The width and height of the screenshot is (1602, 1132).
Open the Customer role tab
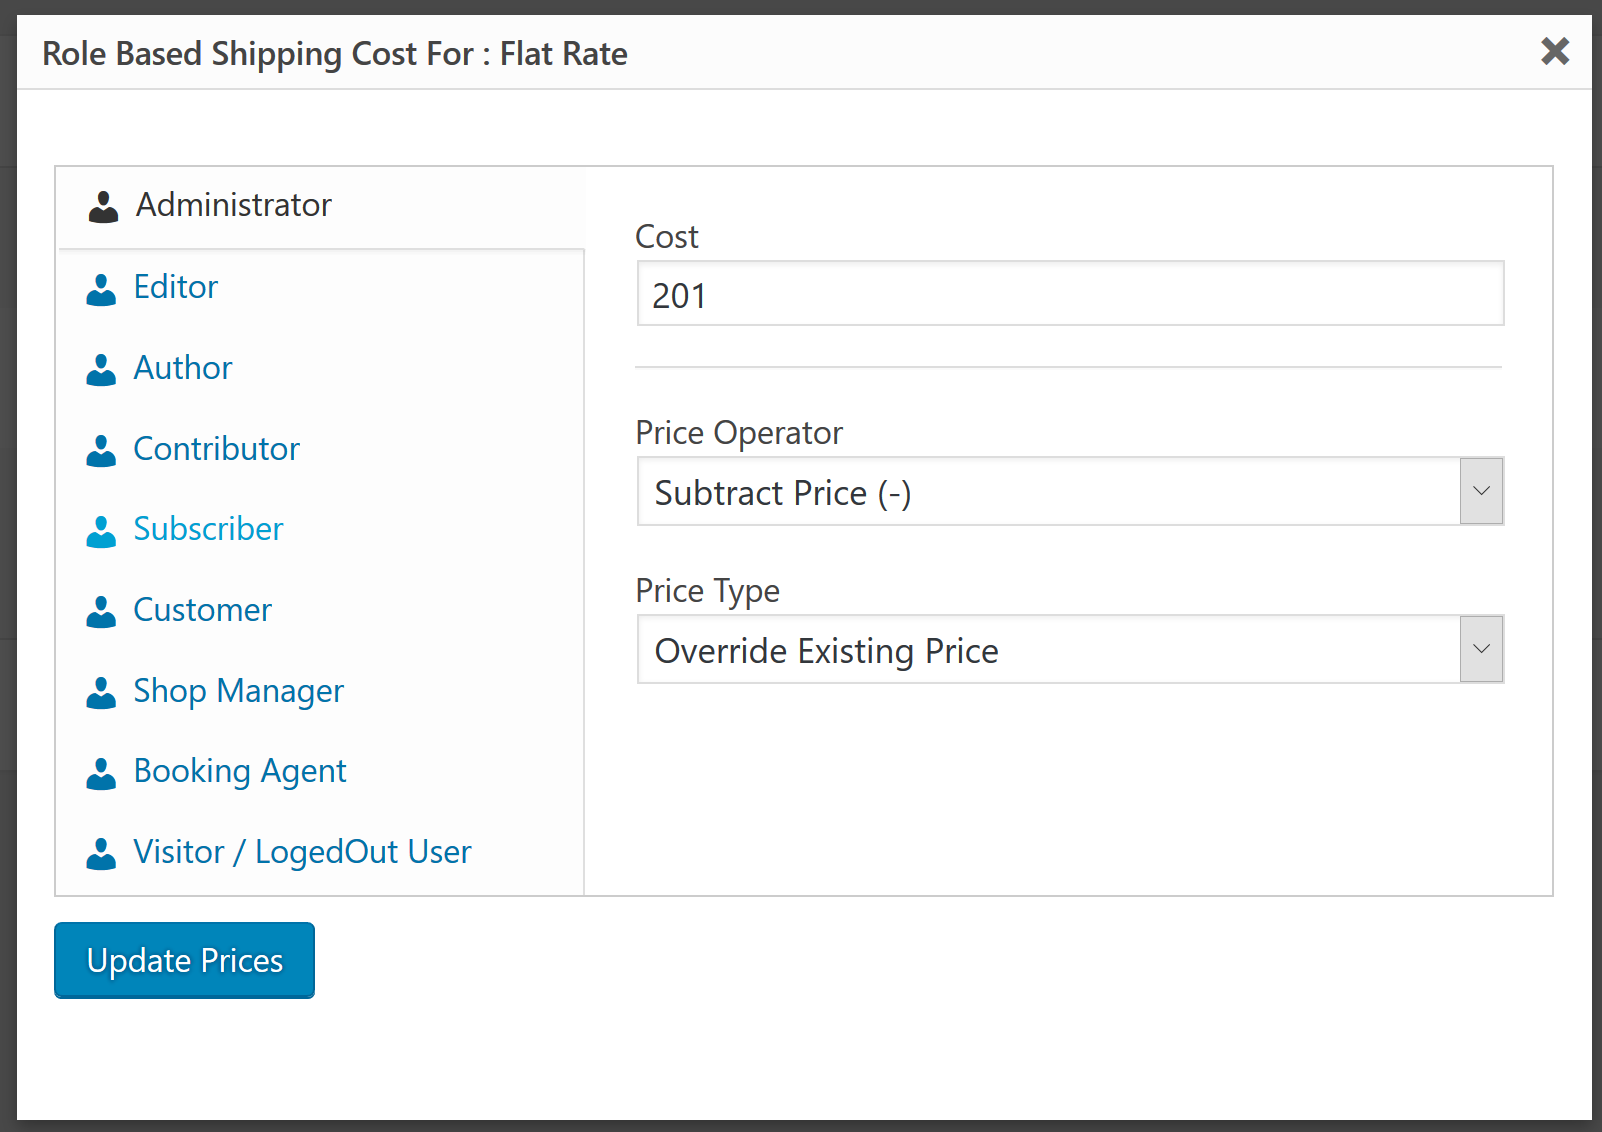click(202, 611)
